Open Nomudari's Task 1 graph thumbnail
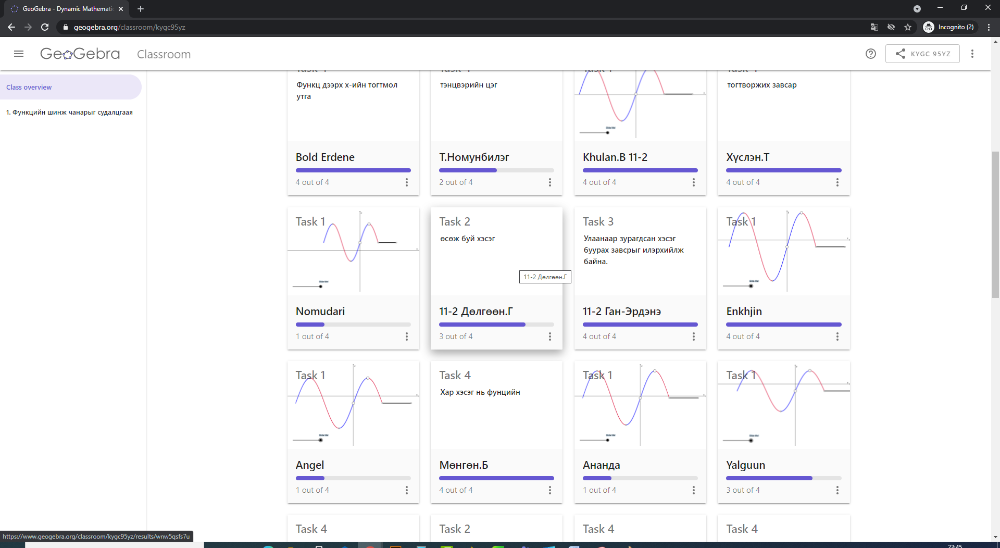The image size is (1000, 548). pos(353,251)
